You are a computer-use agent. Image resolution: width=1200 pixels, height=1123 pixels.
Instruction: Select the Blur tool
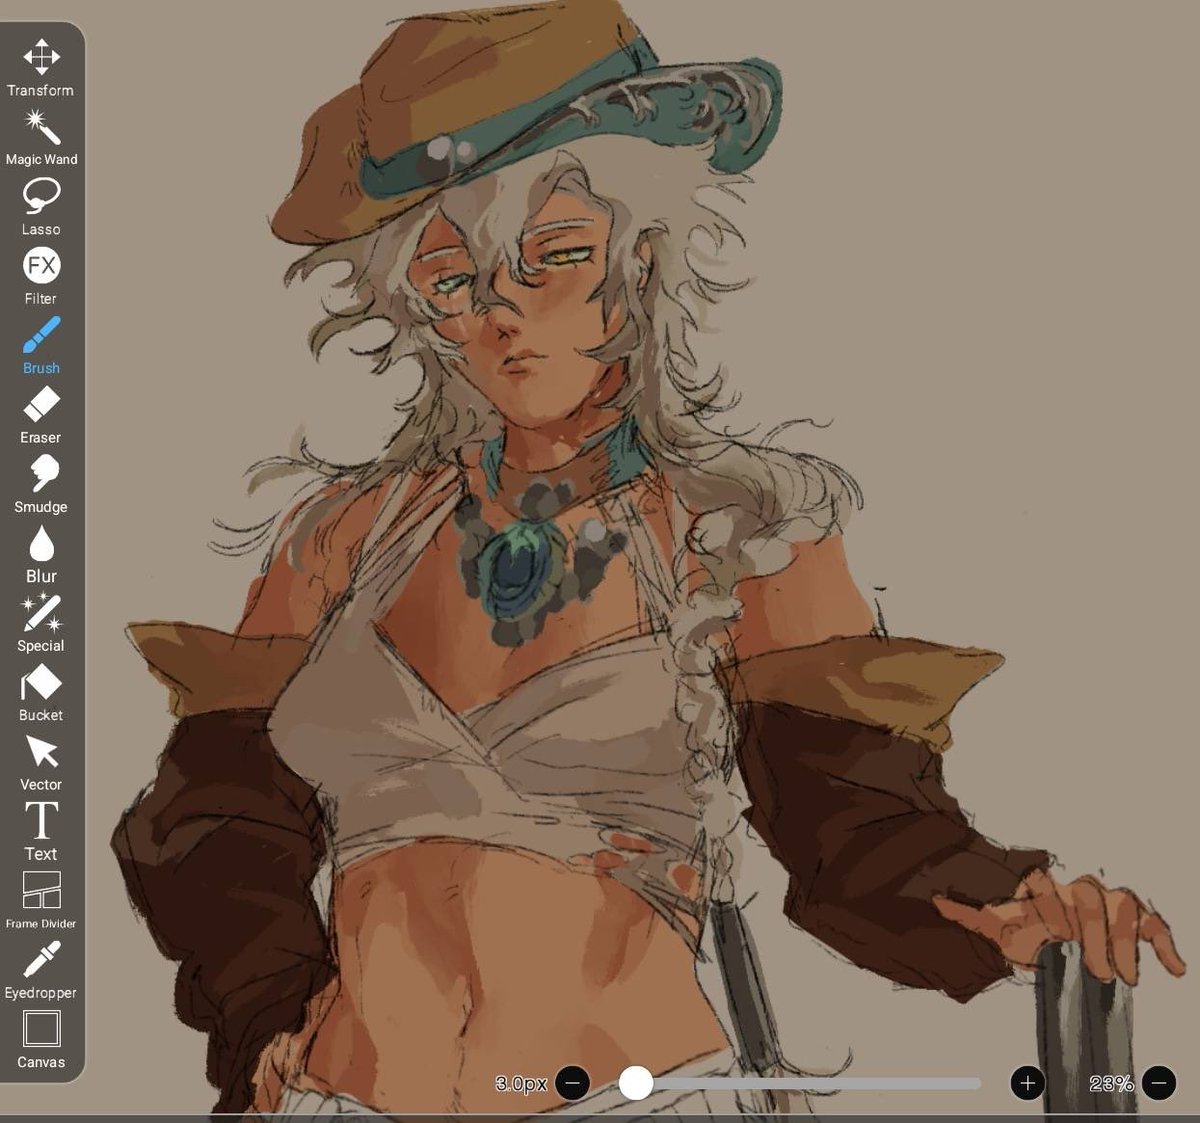(41, 554)
